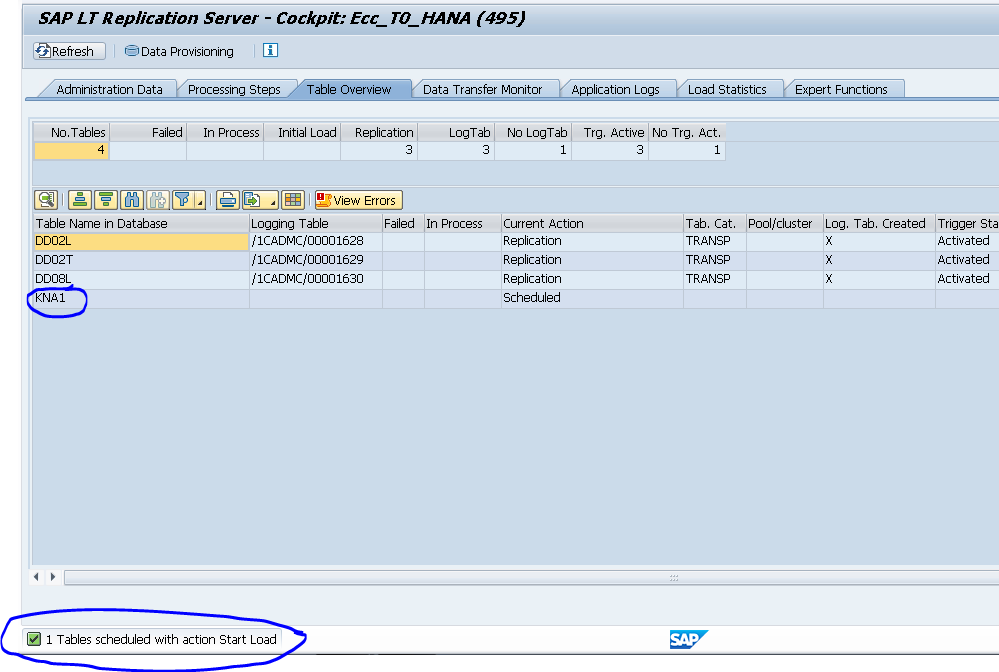Open View Errors
The image size is (999, 672).
pyautogui.click(x=357, y=200)
